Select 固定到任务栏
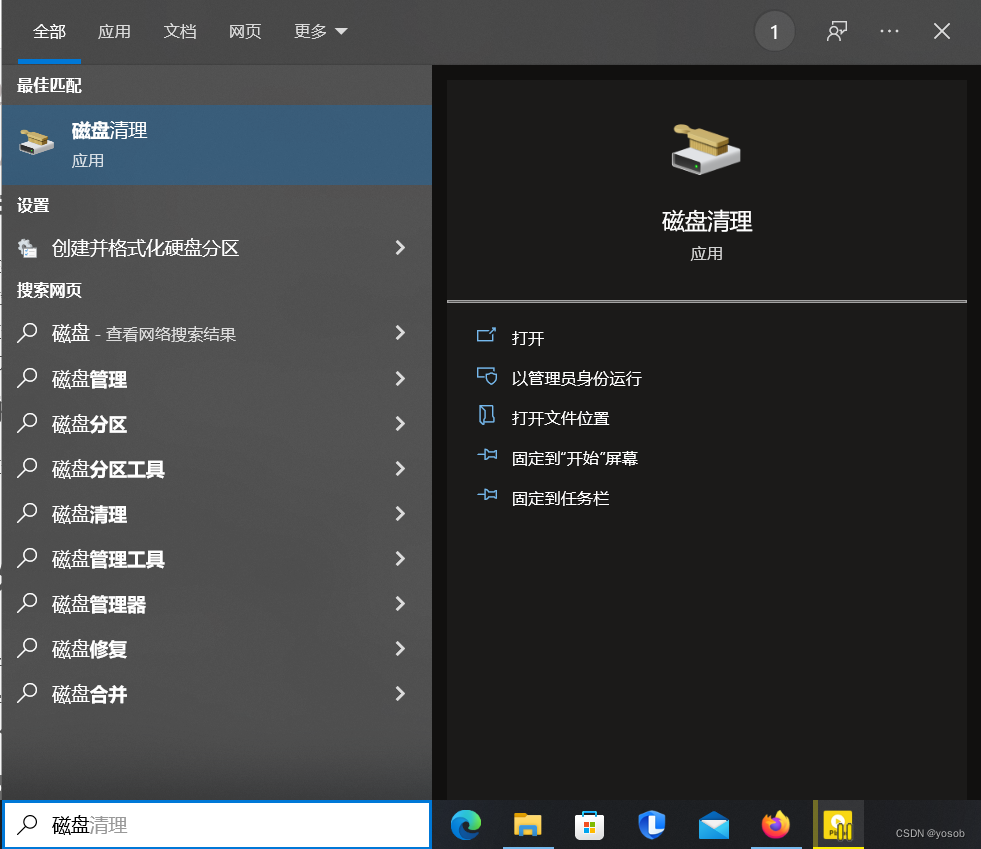 coord(560,498)
